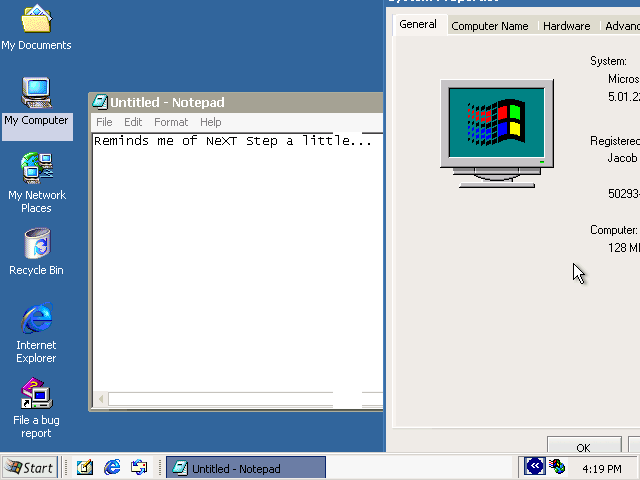
Task: Activate Untitled - Notepad taskbar button
Action: click(x=246, y=467)
